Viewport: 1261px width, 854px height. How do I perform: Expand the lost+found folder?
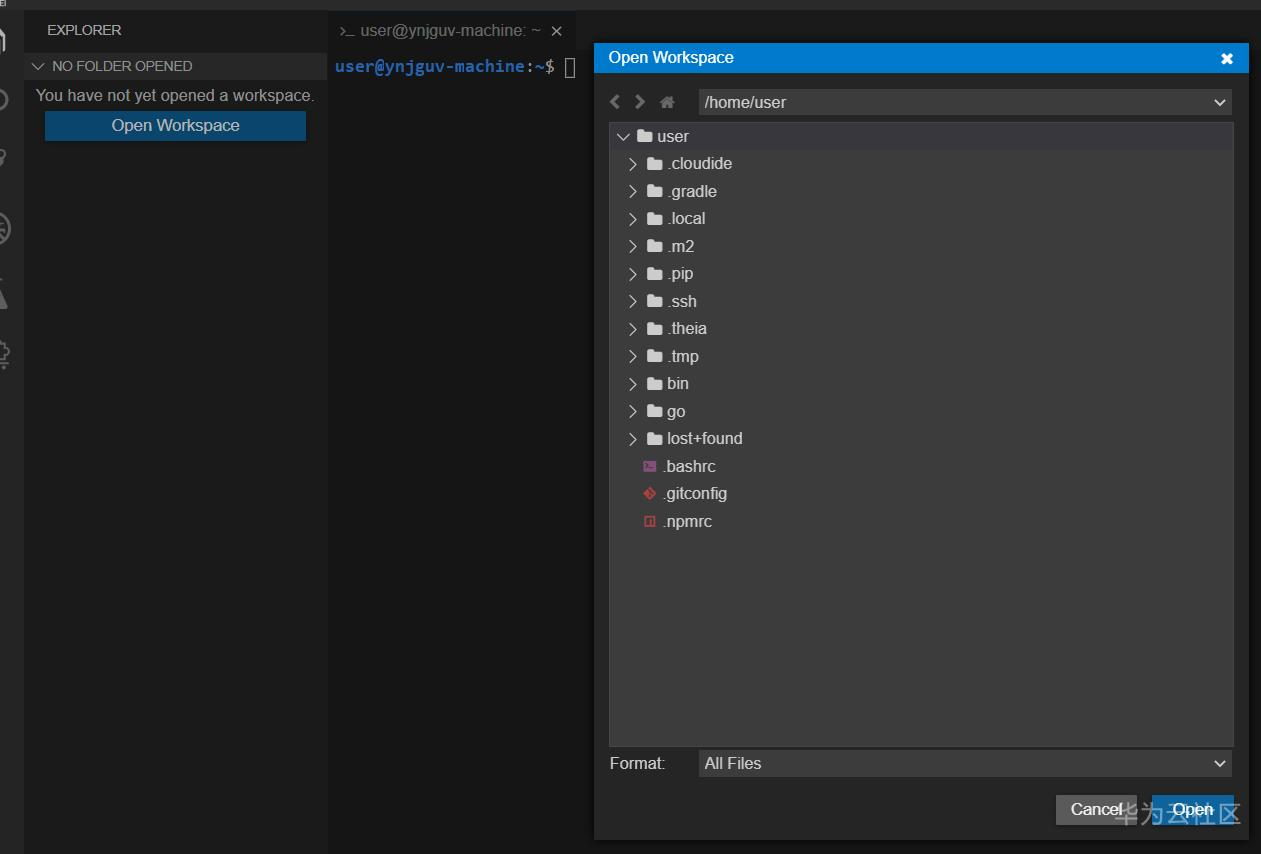633,438
